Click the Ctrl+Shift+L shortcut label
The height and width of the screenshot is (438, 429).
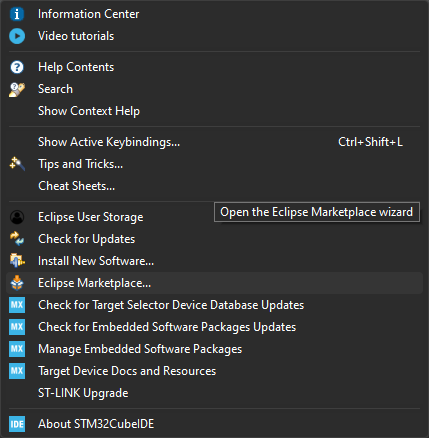(370, 142)
